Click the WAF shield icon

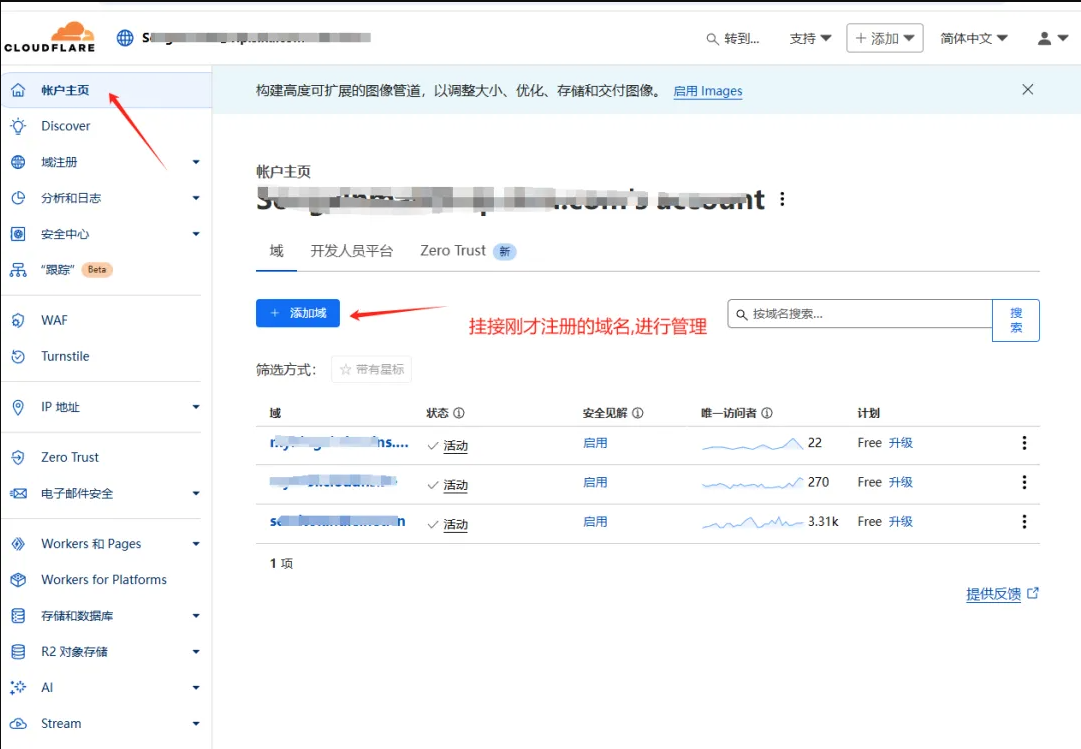point(18,320)
